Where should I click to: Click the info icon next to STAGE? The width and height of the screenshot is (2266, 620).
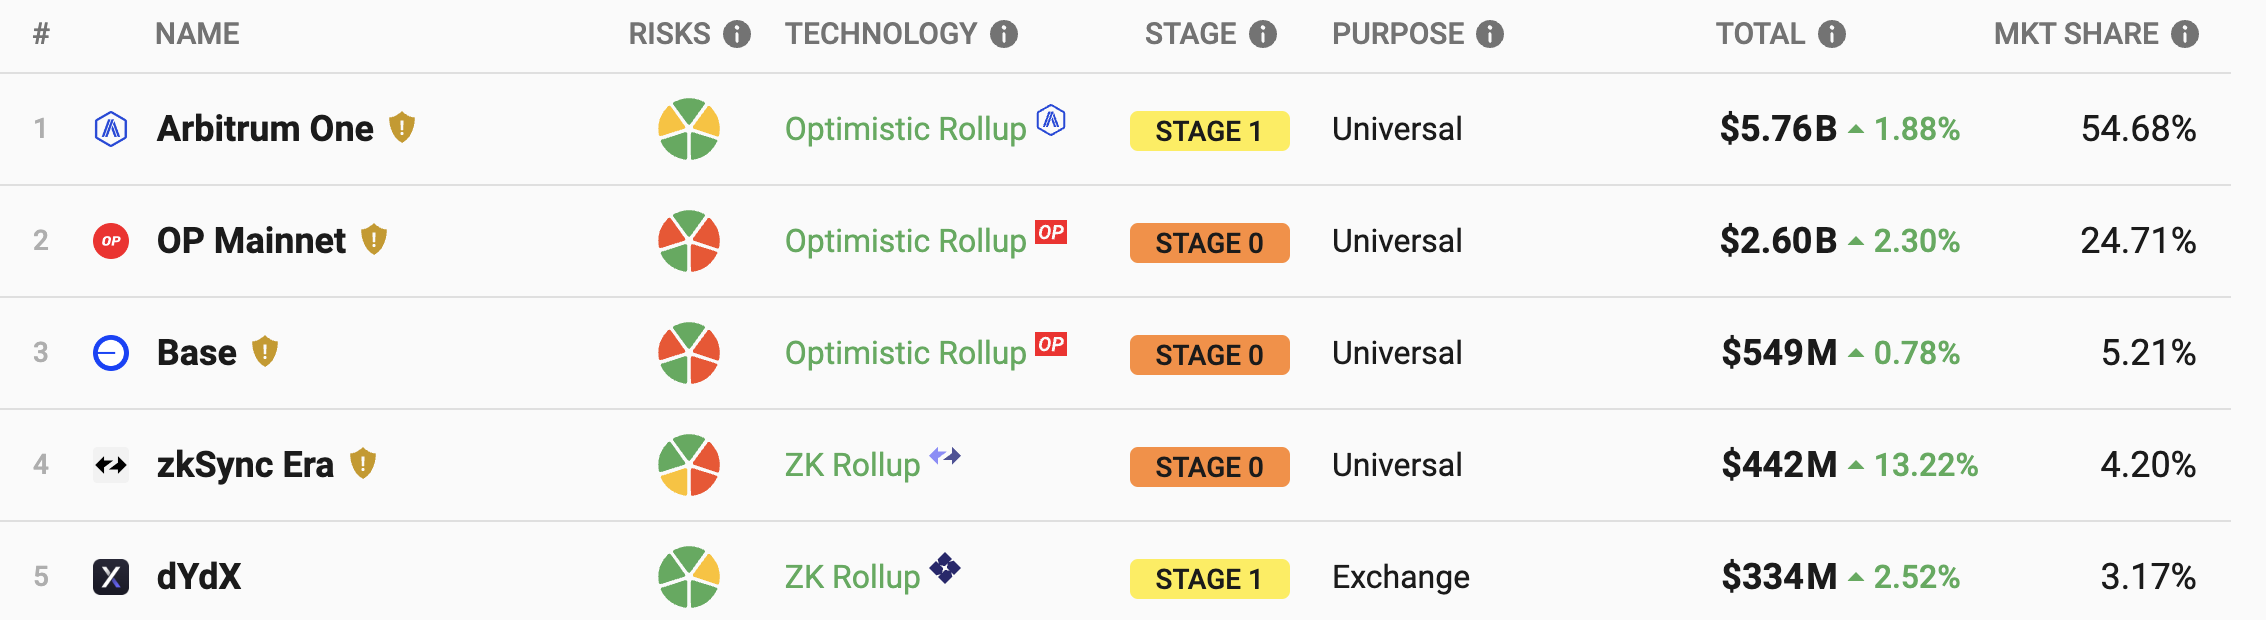(x=1263, y=34)
